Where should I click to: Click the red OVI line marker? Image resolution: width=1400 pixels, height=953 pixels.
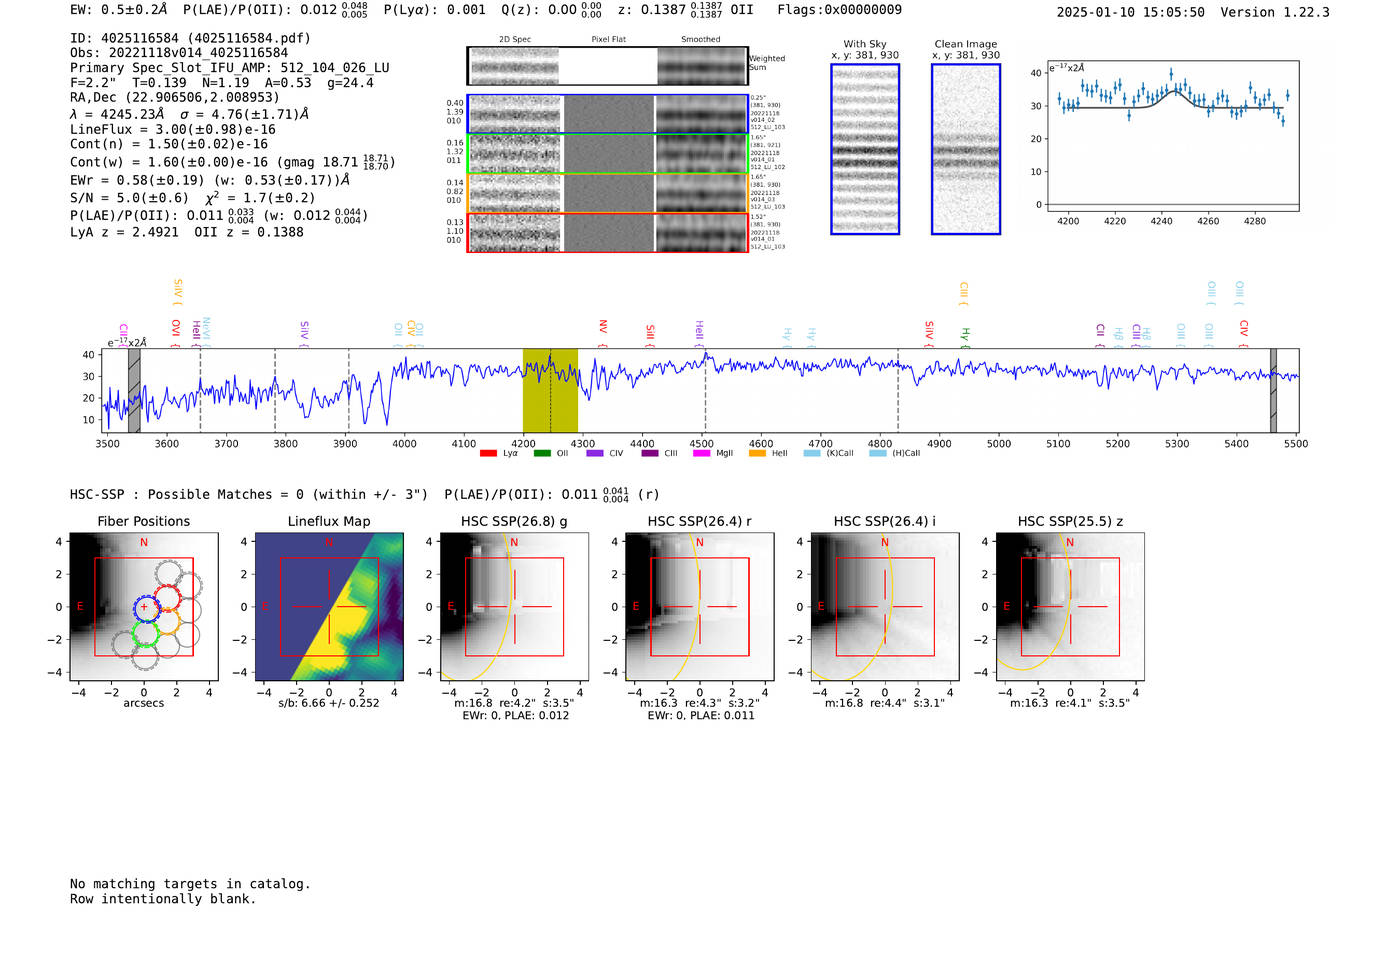point(176,334)
